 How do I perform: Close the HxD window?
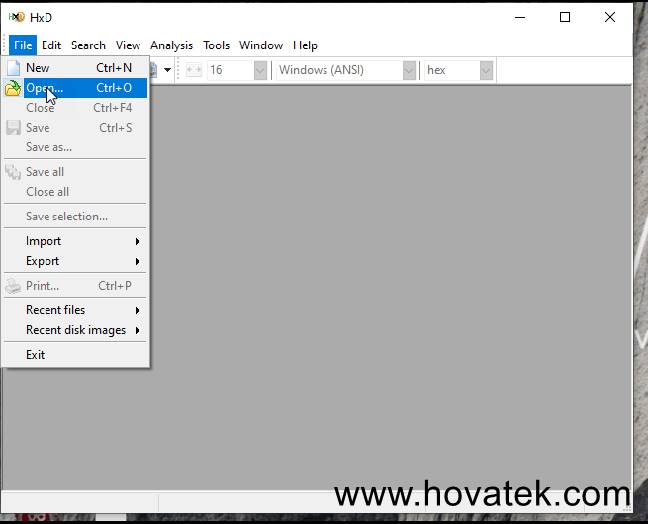[610, 17]
